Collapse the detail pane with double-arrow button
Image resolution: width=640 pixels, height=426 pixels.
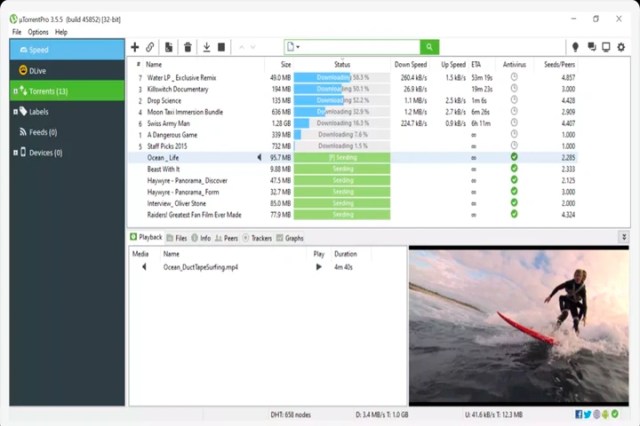[624, 237]
